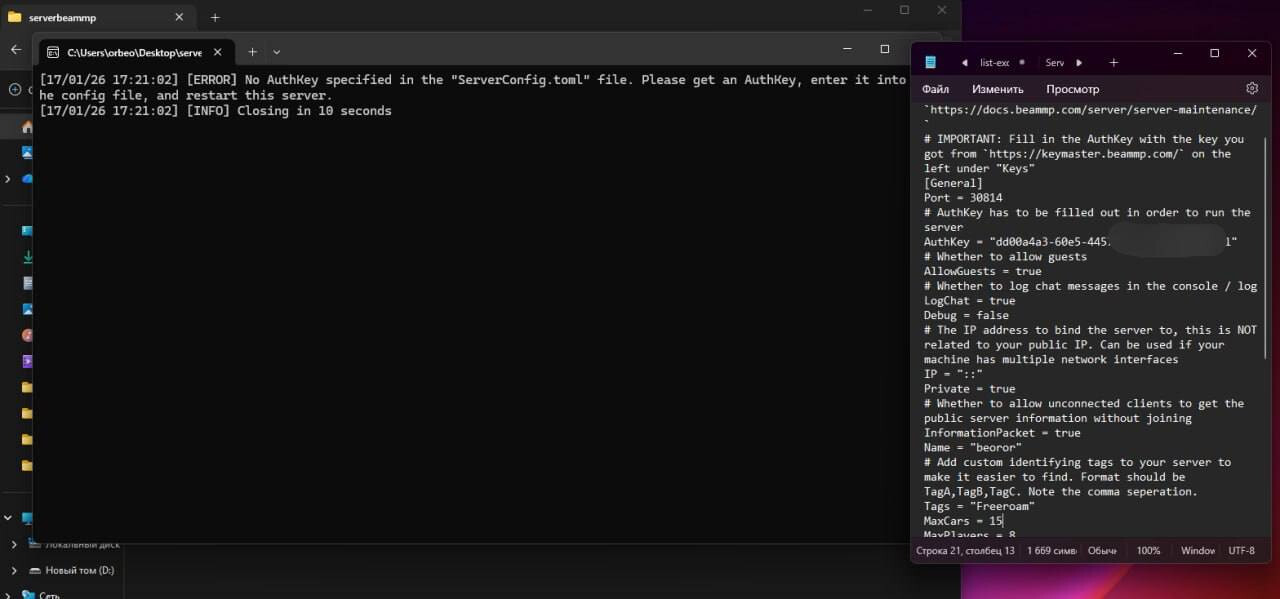Open the Файл menu in Notepad

coord(936,89)
